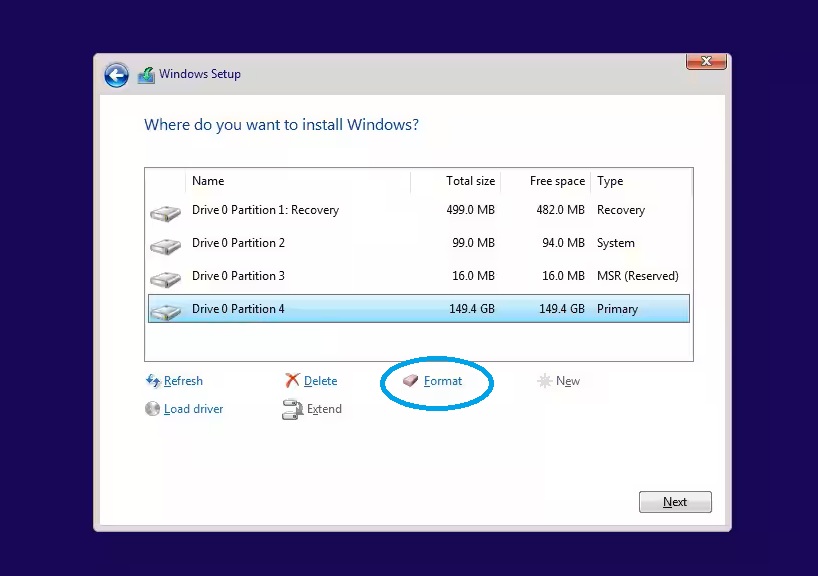The width and height of the screenshot is (818, 576).
Task: Click the Extend partition icon
Action: coord(292,409)
